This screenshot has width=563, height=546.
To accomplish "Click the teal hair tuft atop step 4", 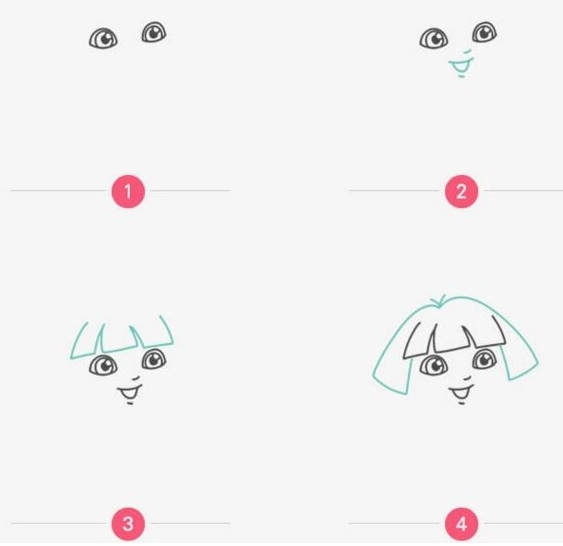I will 438,301.
